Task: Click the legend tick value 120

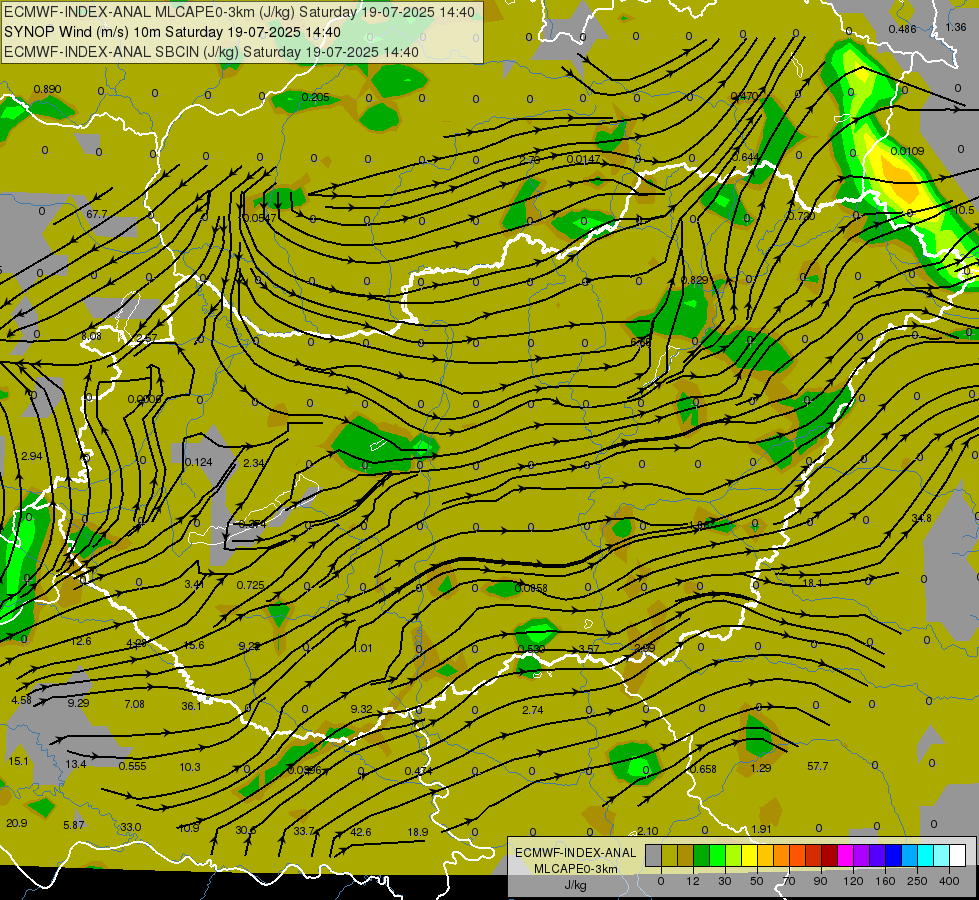Action: coord(853,881)
